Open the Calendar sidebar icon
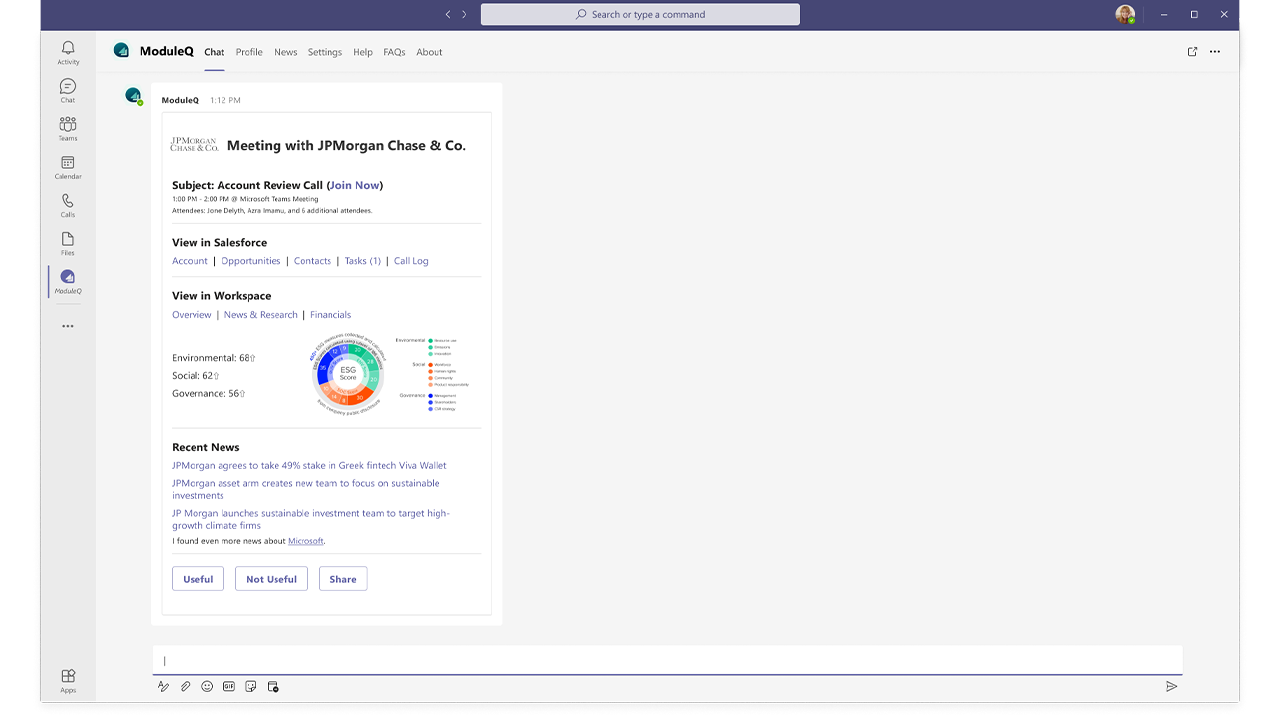 (x=68, y=167)
